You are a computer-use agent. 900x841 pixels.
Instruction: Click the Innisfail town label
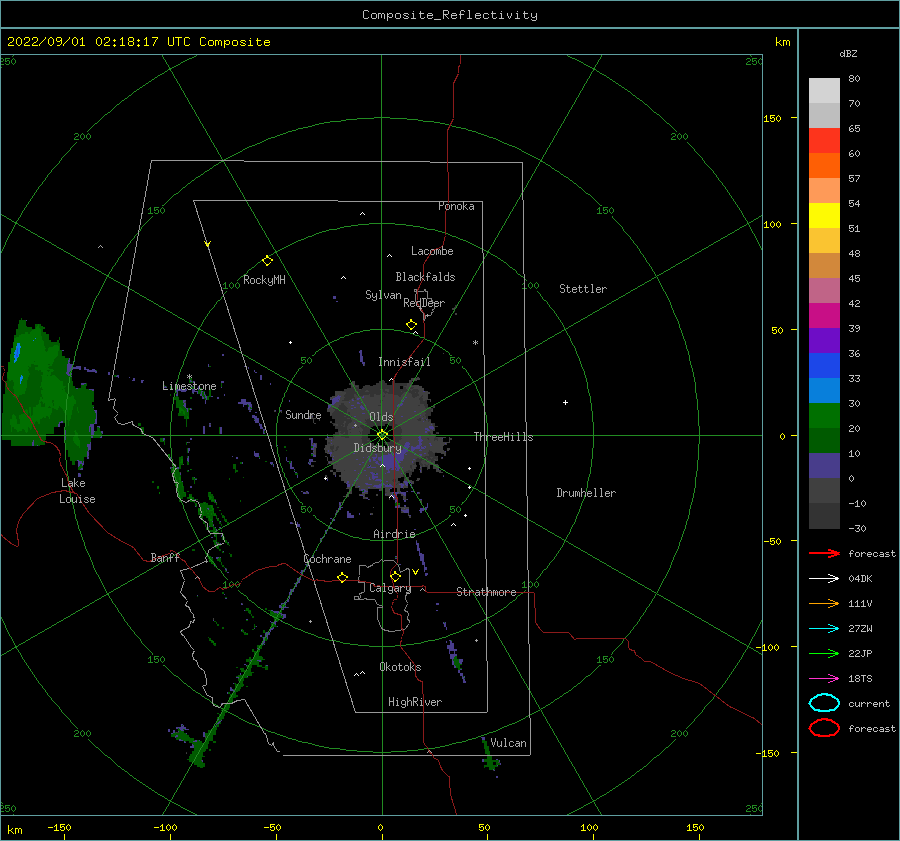[x=404, y=362]
